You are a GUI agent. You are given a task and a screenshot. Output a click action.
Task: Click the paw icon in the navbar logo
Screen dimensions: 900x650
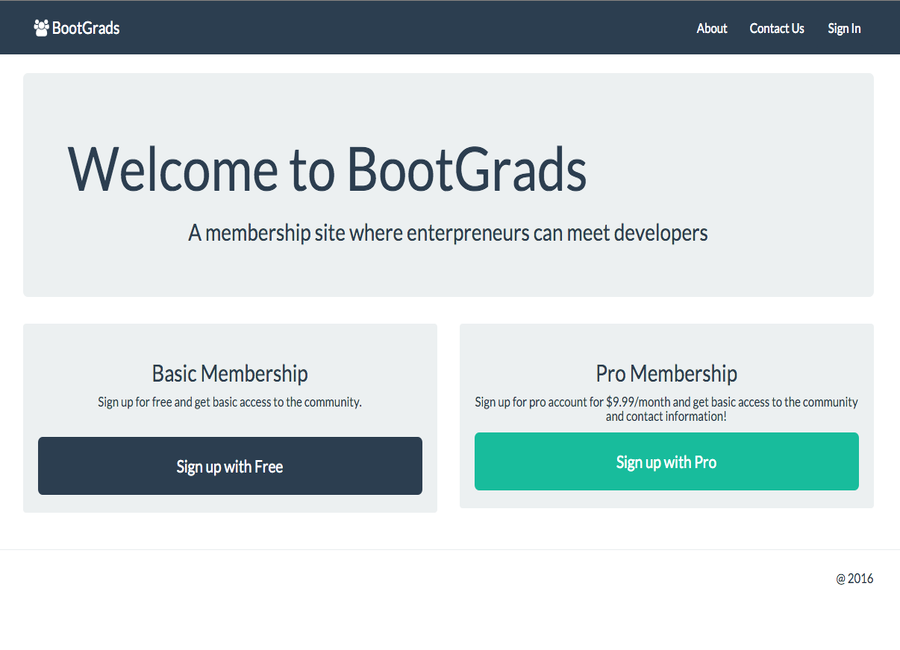41,28
